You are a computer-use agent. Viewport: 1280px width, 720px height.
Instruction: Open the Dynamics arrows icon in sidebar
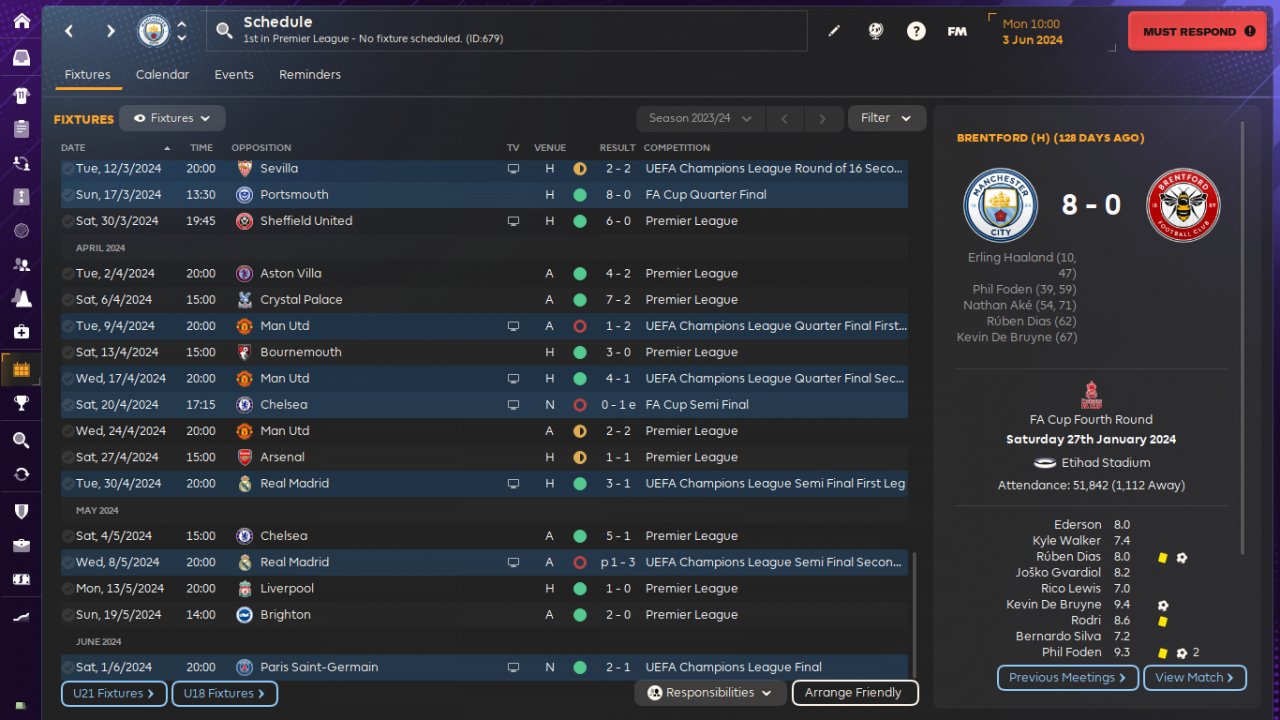coord(21,162)
